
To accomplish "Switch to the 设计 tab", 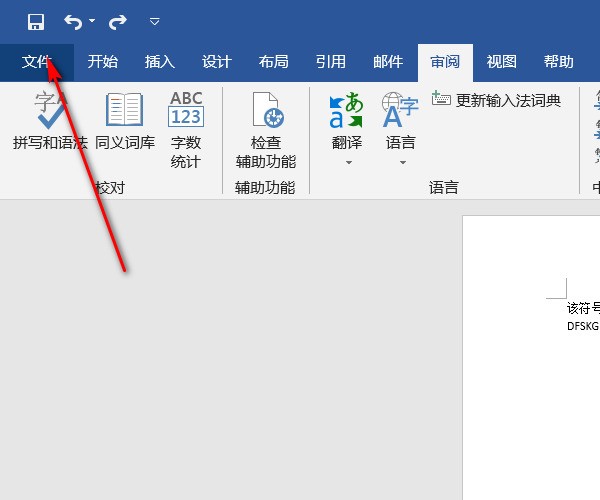I will tap(217, 62).
